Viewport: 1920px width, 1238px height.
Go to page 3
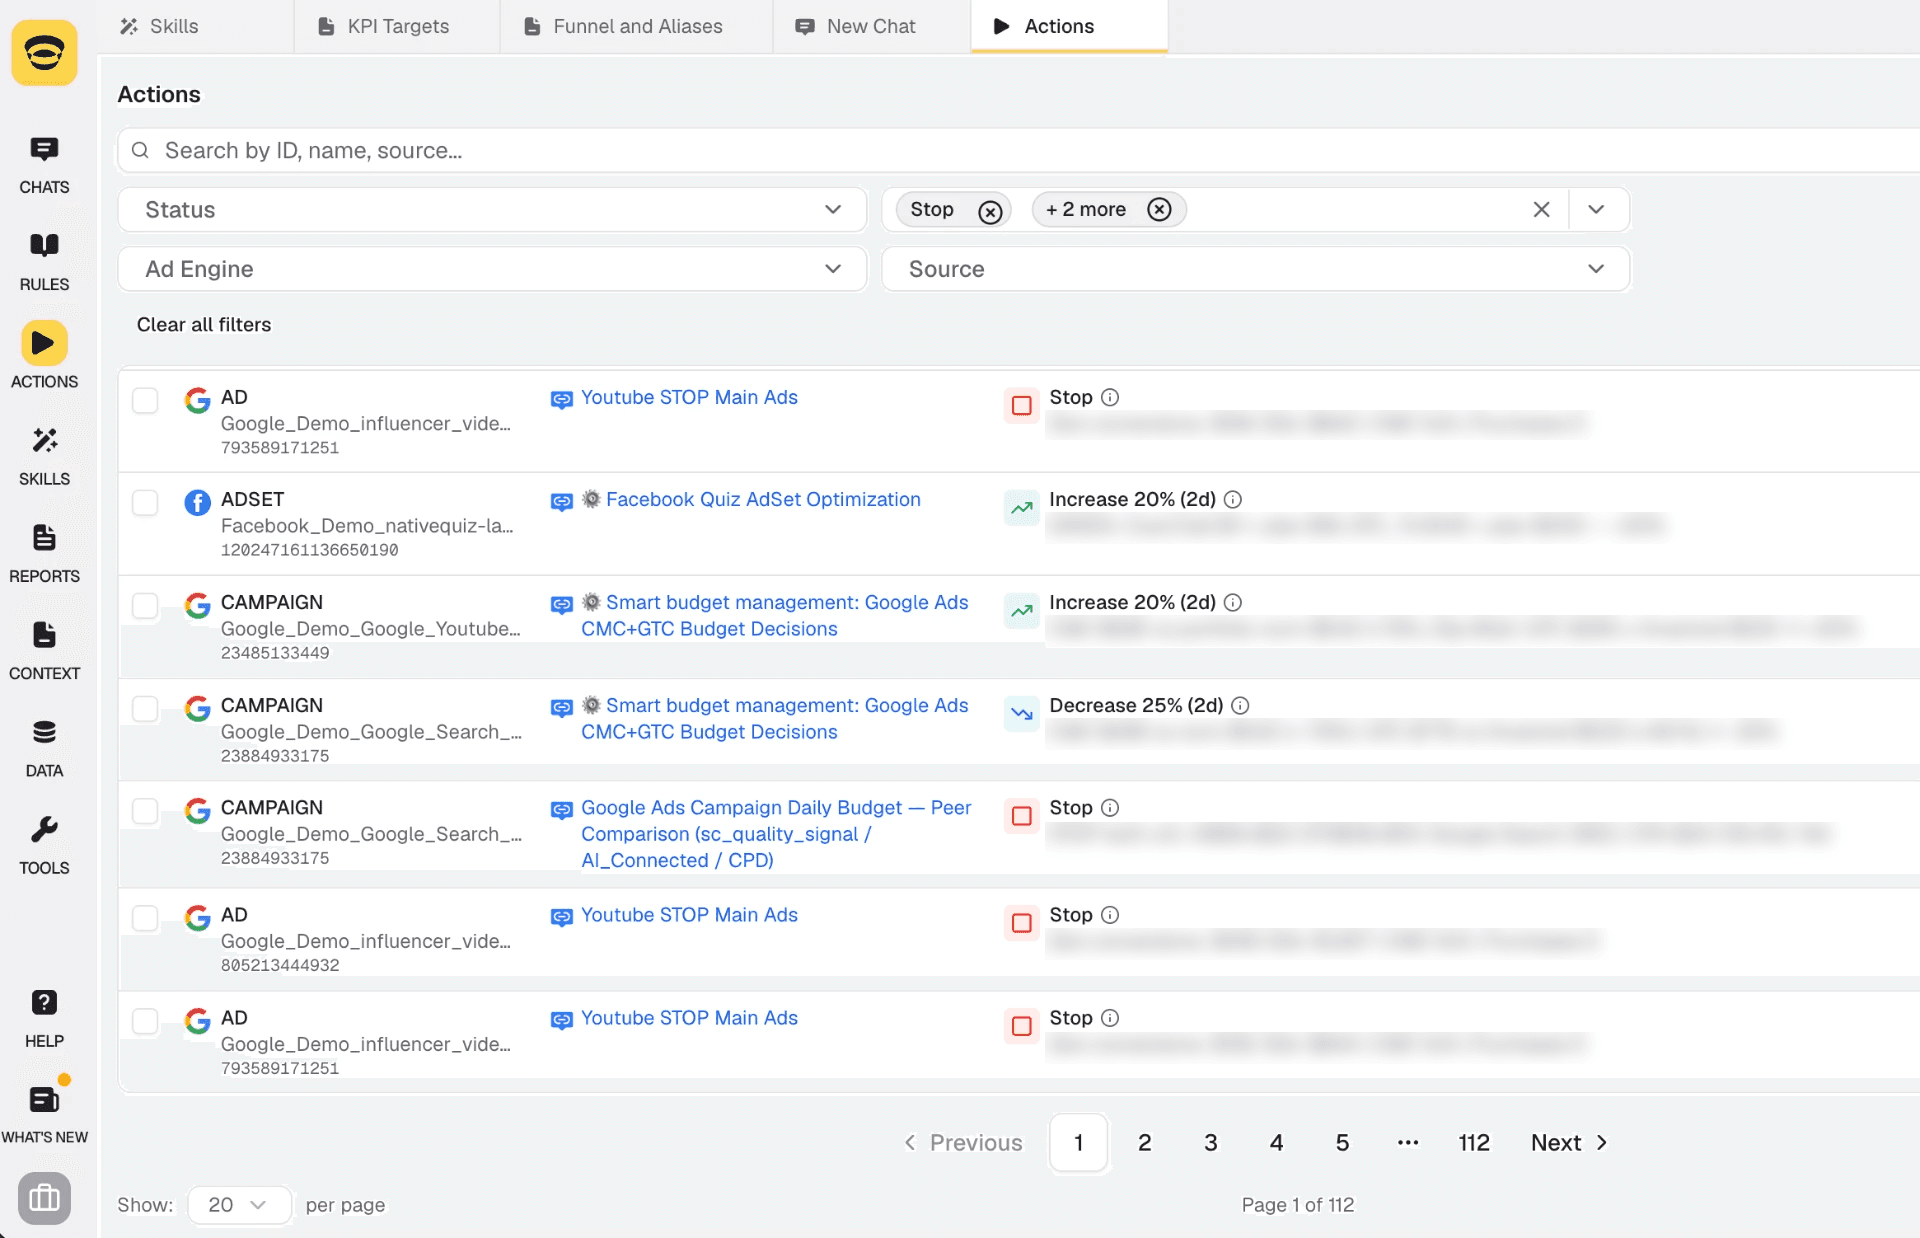click(x=1211, y=1142)
